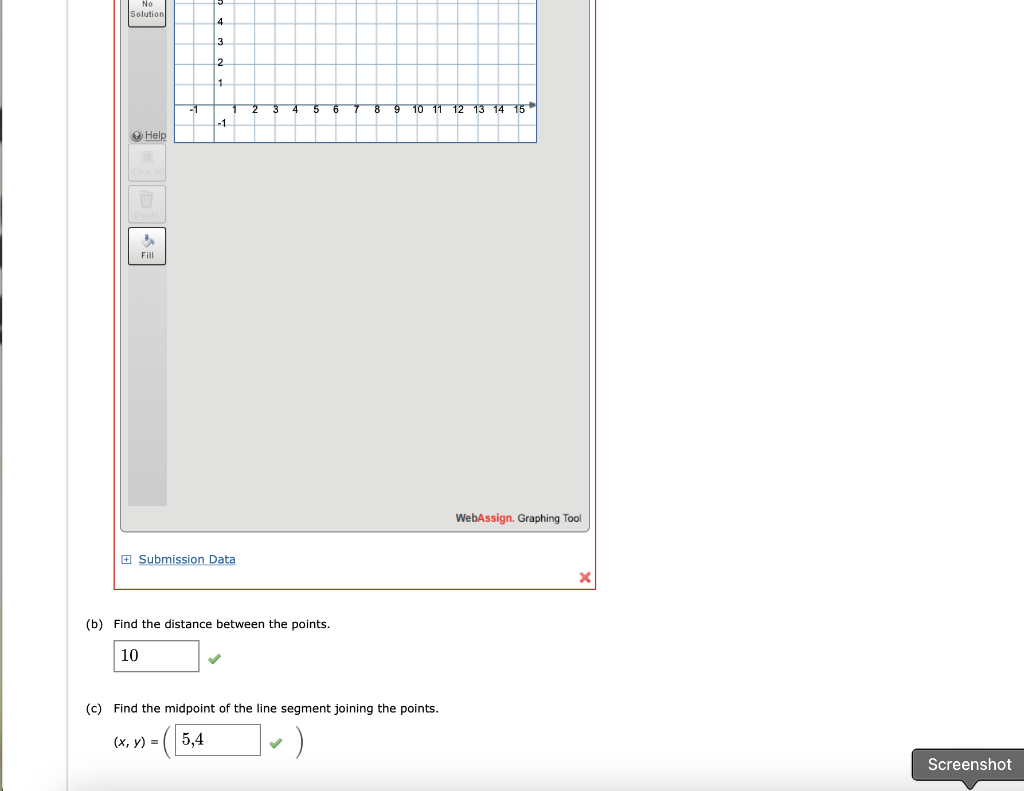This screenshot has width=1024, height=791.
Task: Select the distance answer field showing 10
Action: pos(156,656)
